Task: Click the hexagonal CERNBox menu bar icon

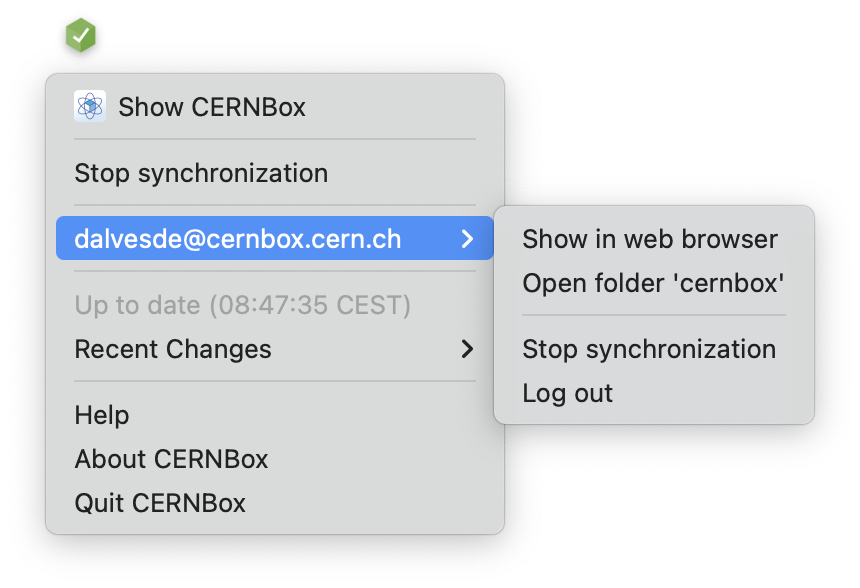Action: pyautogui.click(x=80, y=36)
